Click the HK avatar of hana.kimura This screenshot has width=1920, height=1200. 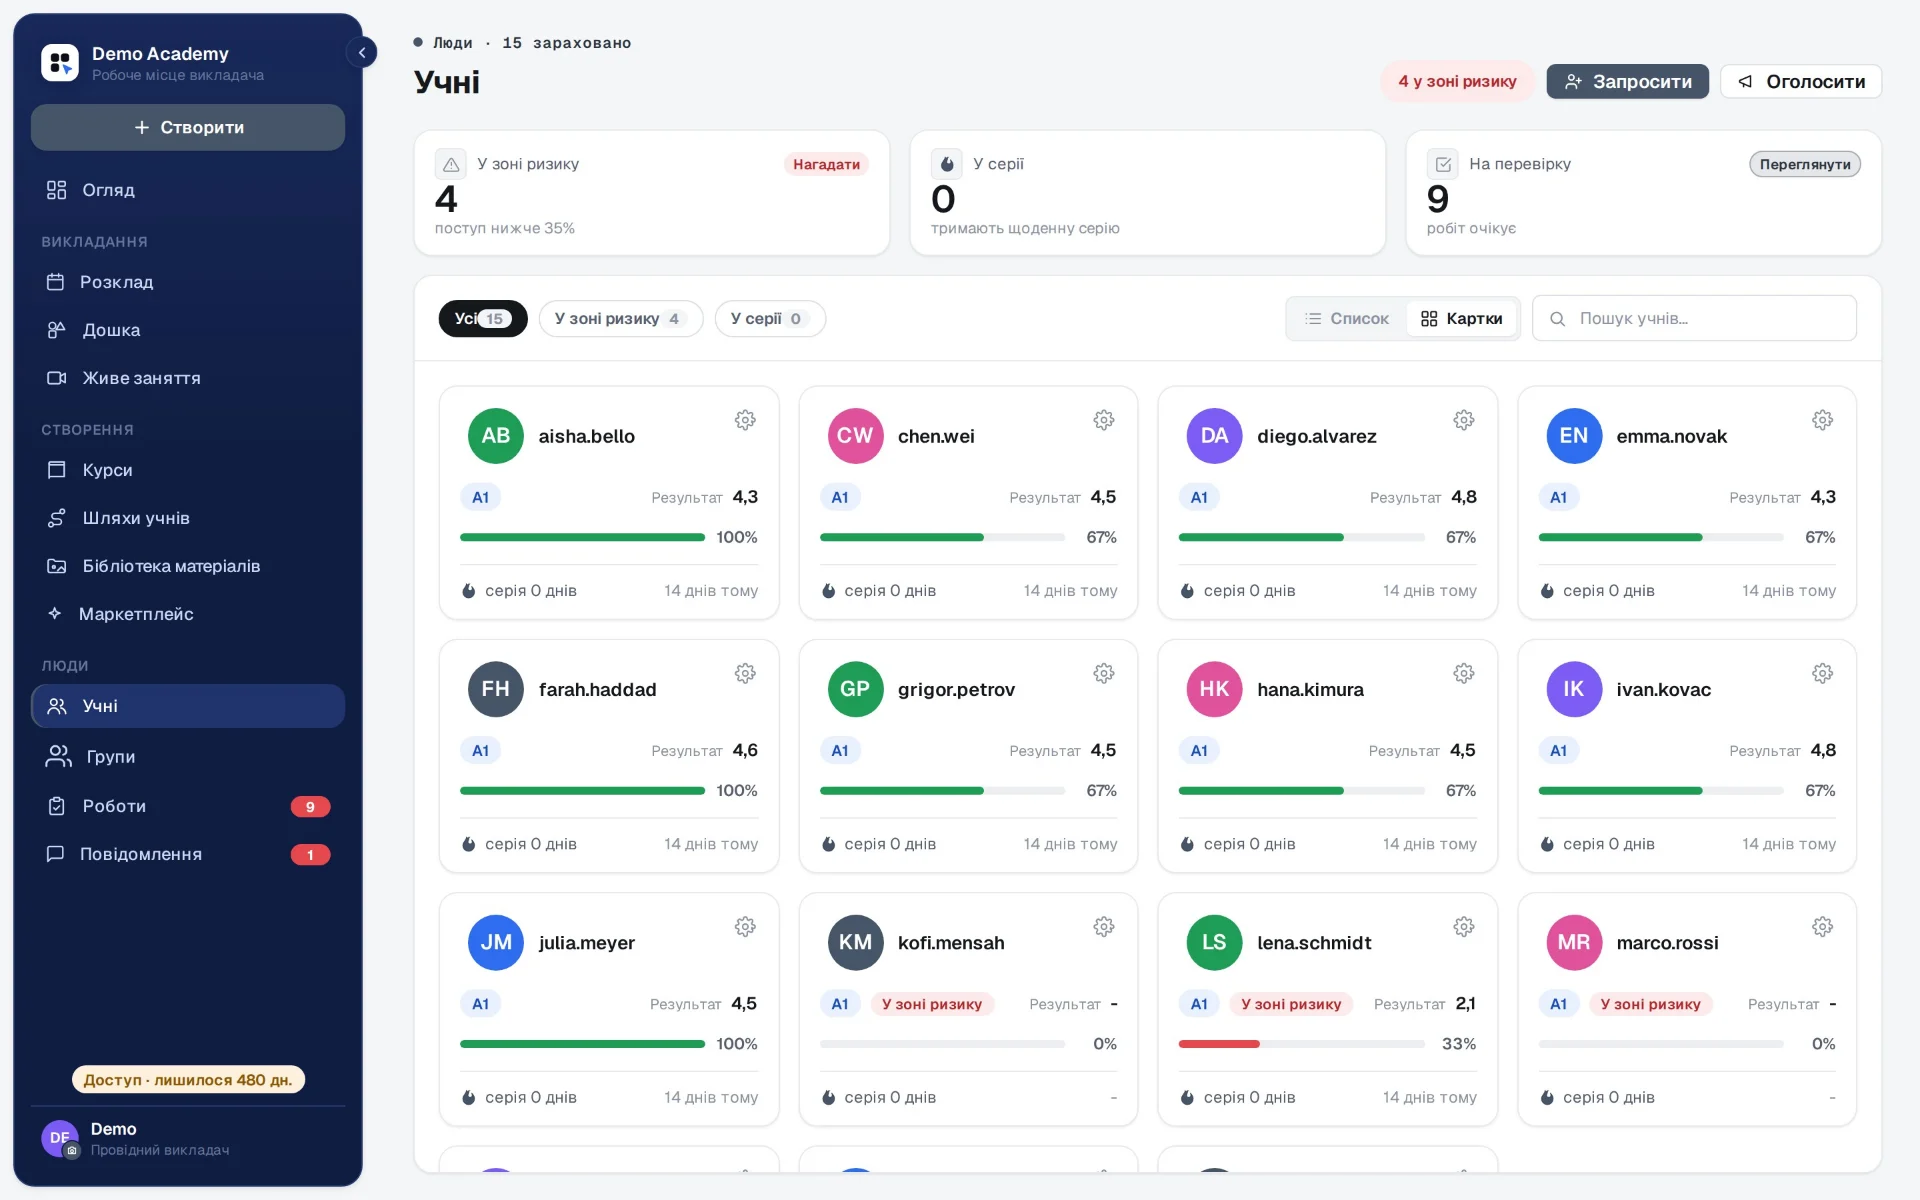click(1214, 689)
